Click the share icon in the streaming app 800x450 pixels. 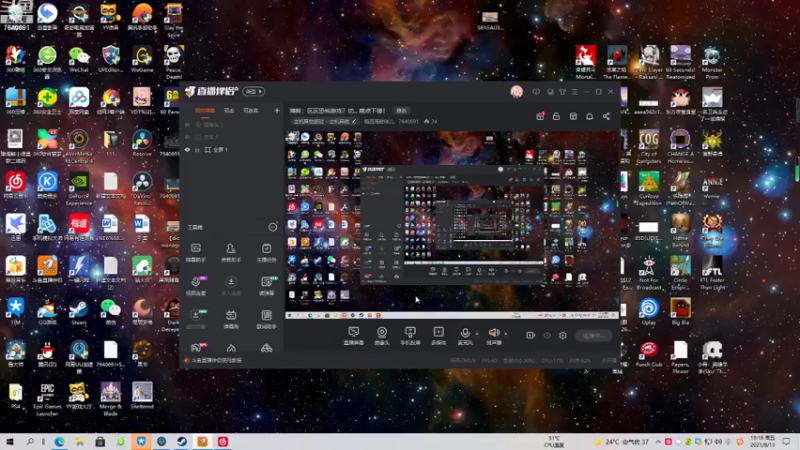[x=606, y=116]
